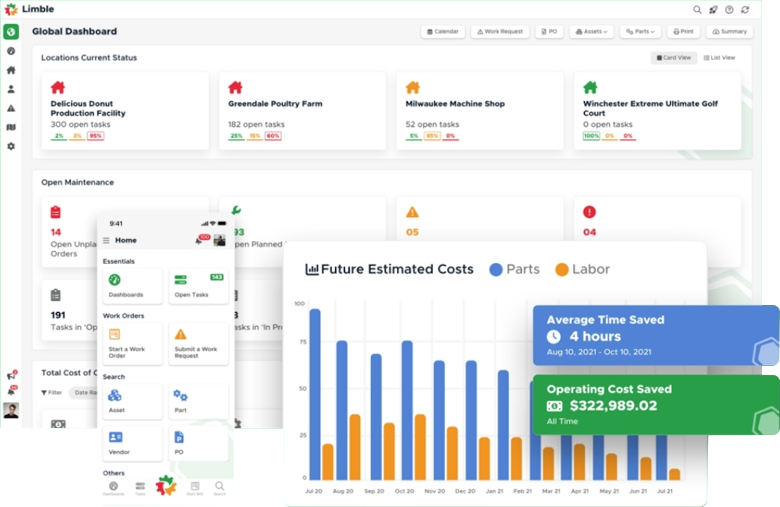780x507 pixels.
Task: Click the gray clipboard icon above 191
Action: [x=56, y=295]
